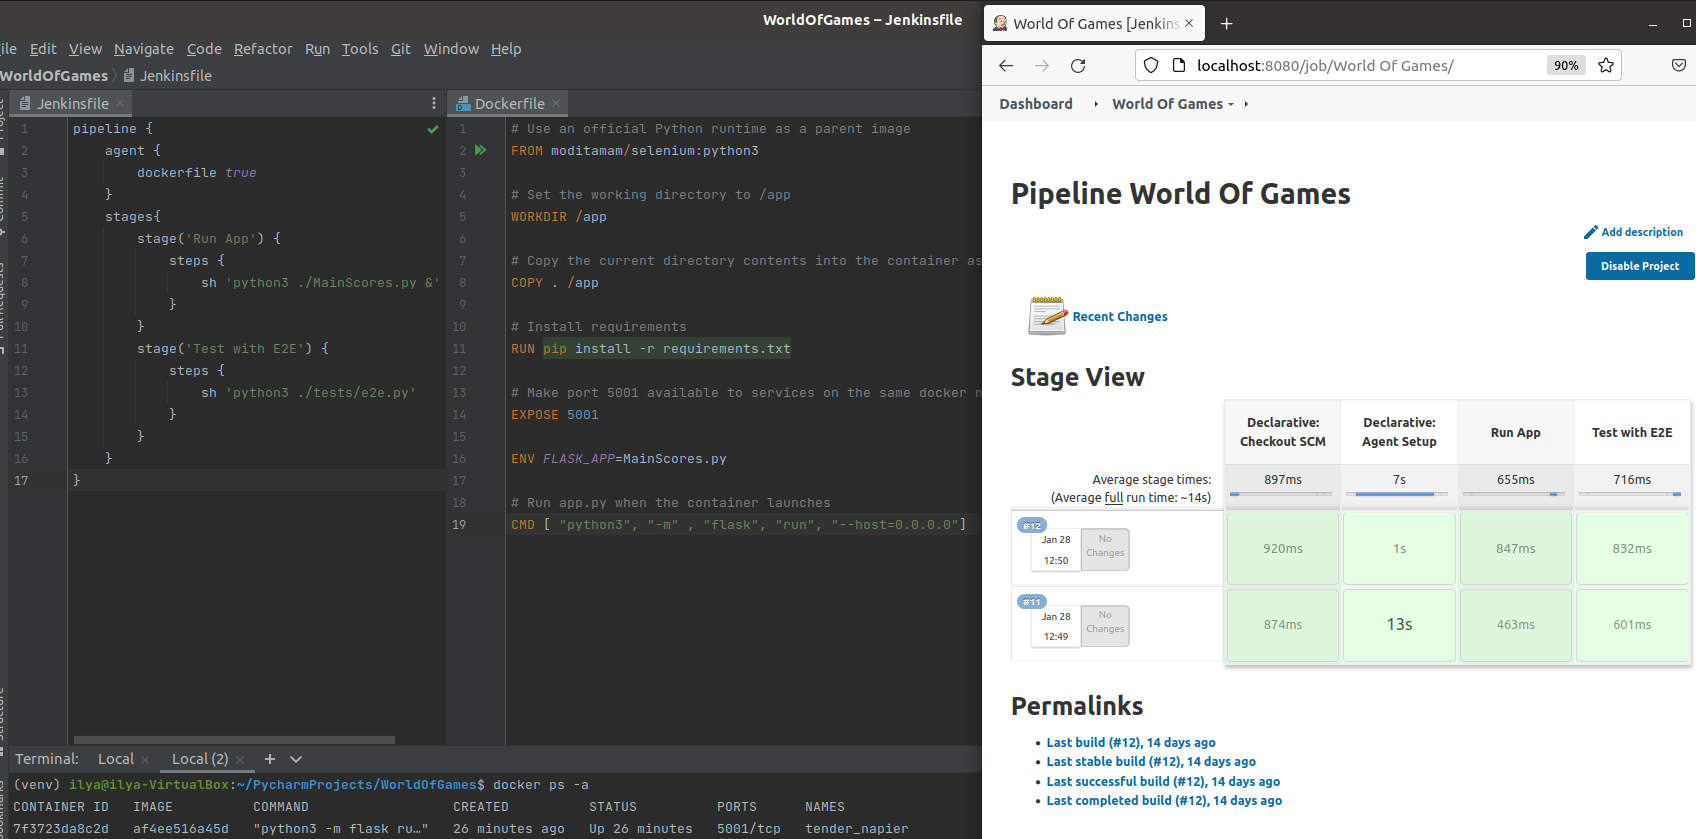1696x839 pixels.
Task: Select the Local (2) terminal tab
Action: pos(200,759)
